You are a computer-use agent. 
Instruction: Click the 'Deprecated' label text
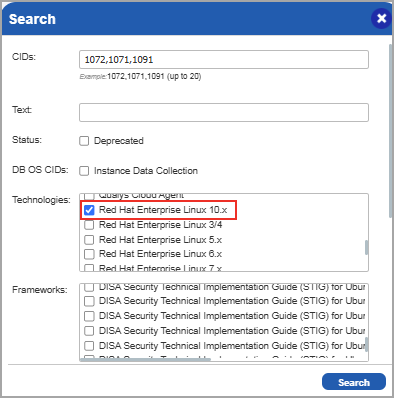tap(119, 141)
